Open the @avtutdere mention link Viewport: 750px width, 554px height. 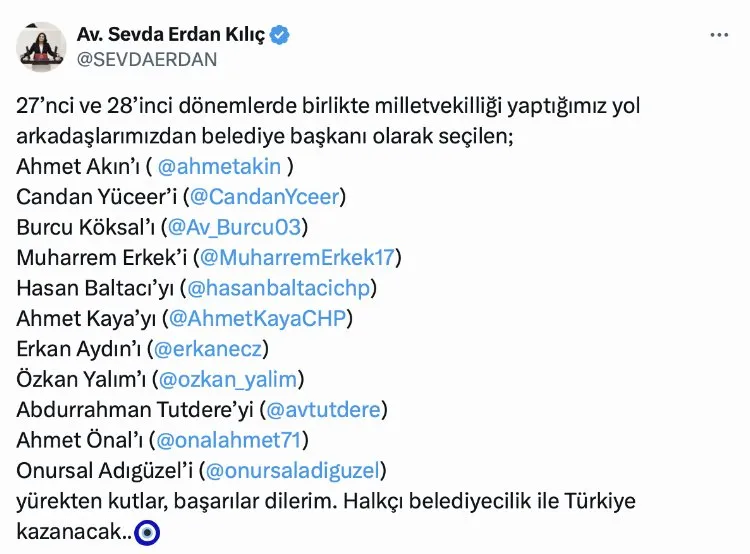coord(322,409)
